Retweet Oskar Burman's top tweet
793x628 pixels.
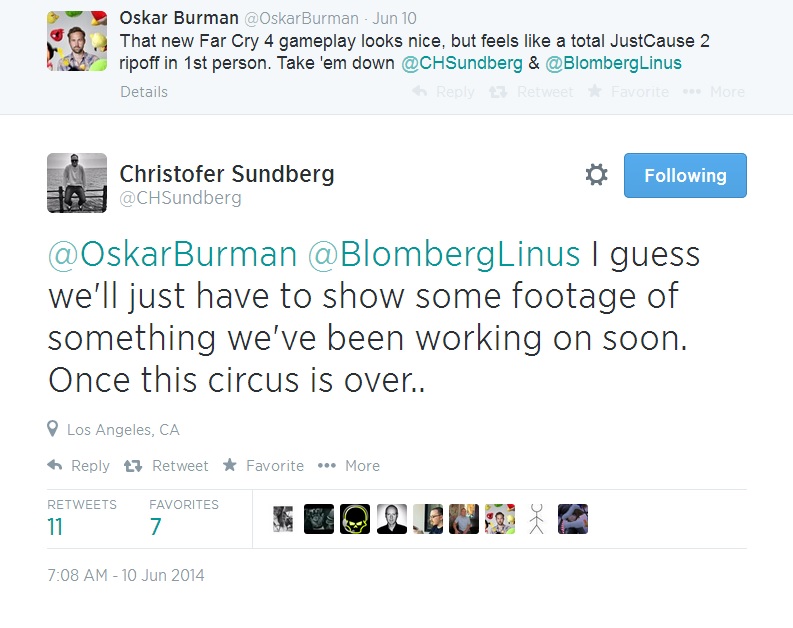click(x=530, y=92)
